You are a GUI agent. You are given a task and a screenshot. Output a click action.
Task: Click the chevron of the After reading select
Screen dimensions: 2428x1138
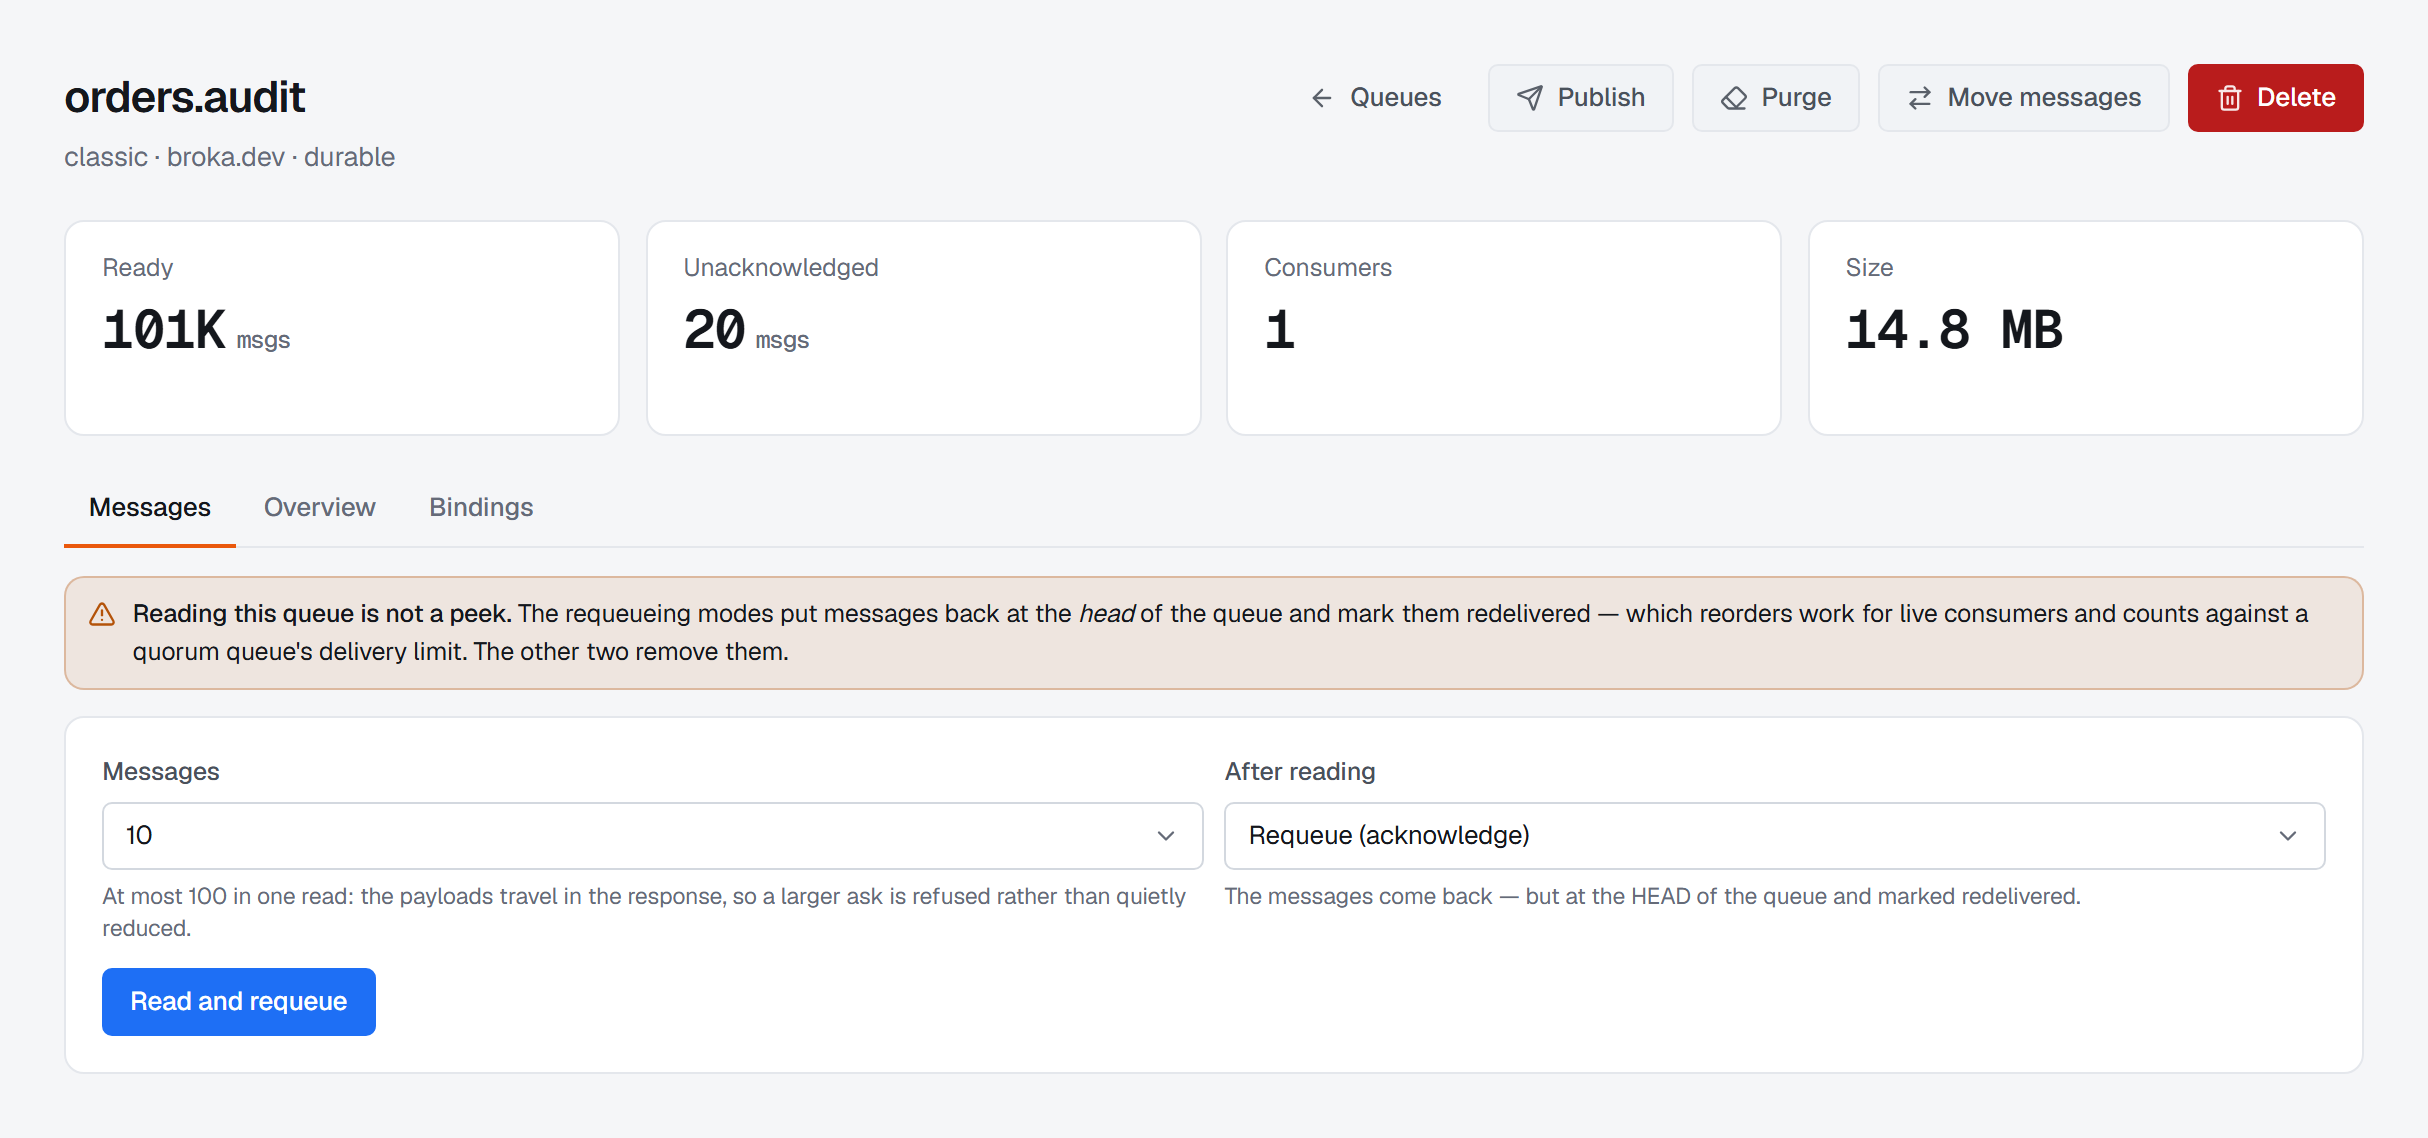click(2287, 836)
